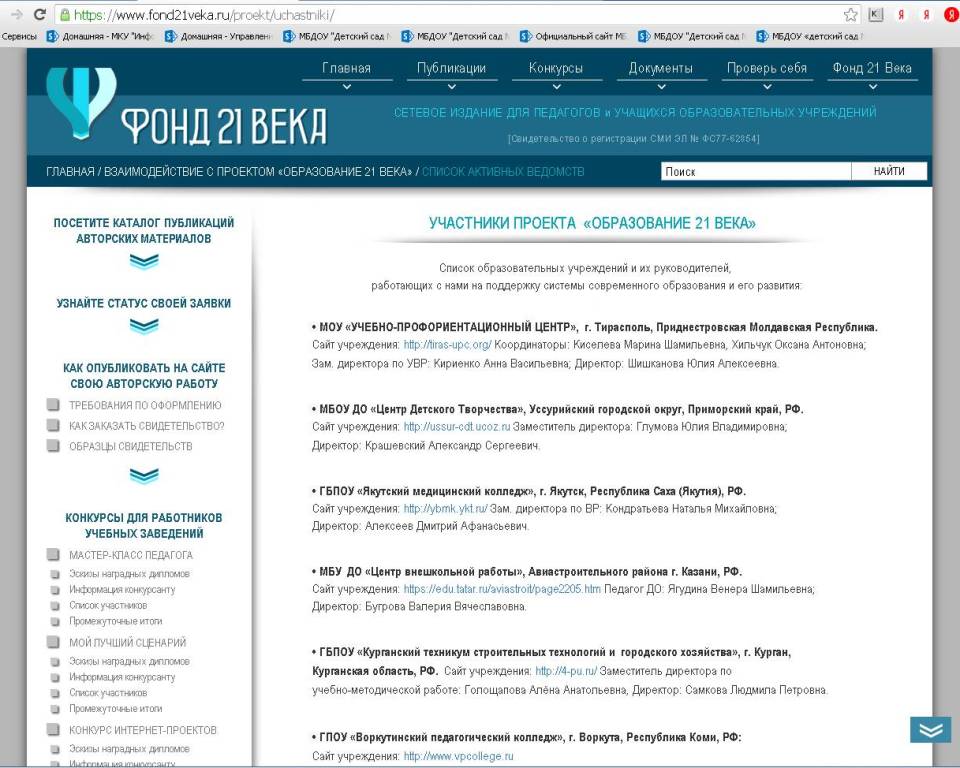The image size is (960, 768).
Task: Open Промежуточные итоги under Мой лучший сценарий
Action: tap(116, 709)
